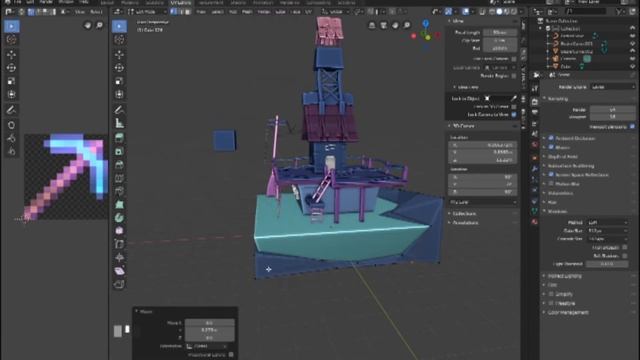Screen dimensions: 640x360
Task: Select the Move tool in UV editor toolbar
Action: (x=11, y=54)
